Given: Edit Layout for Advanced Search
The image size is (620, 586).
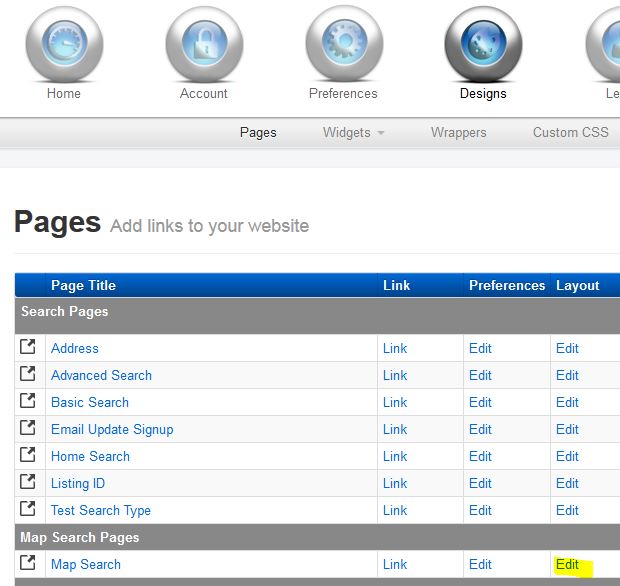Looking at the screenshot, I should tap(567, 375).
